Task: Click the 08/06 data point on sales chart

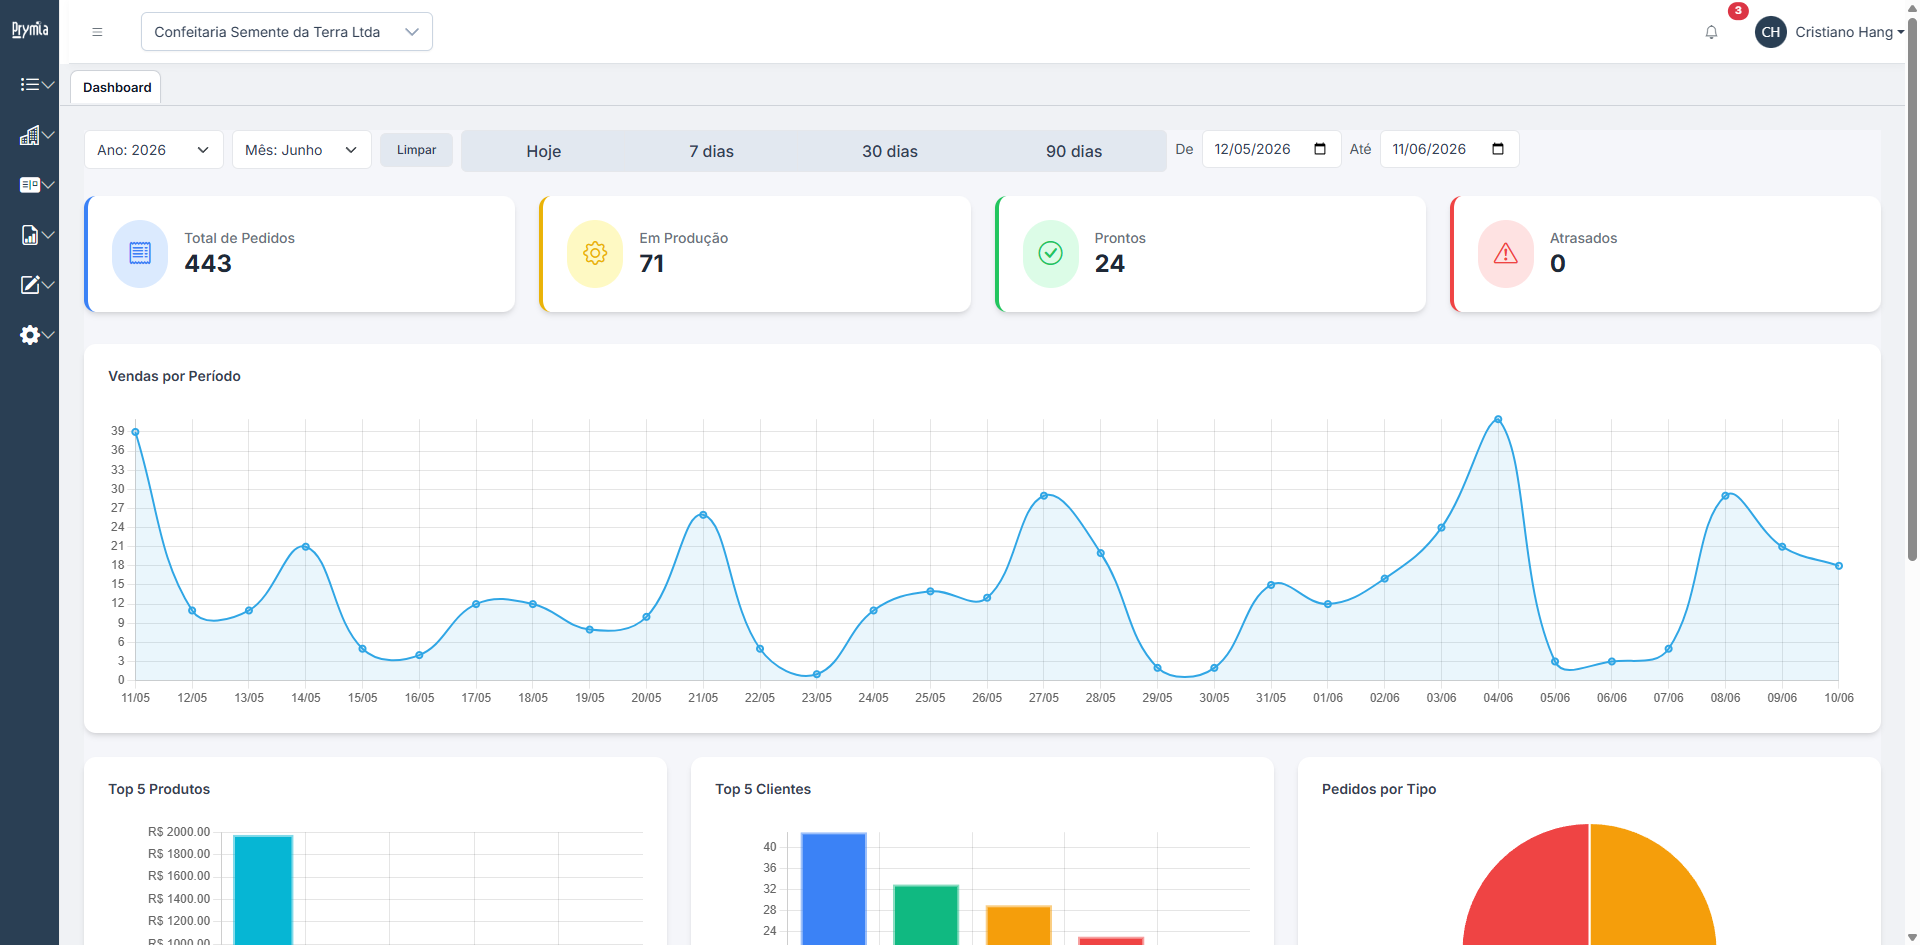Action: 1725,496
